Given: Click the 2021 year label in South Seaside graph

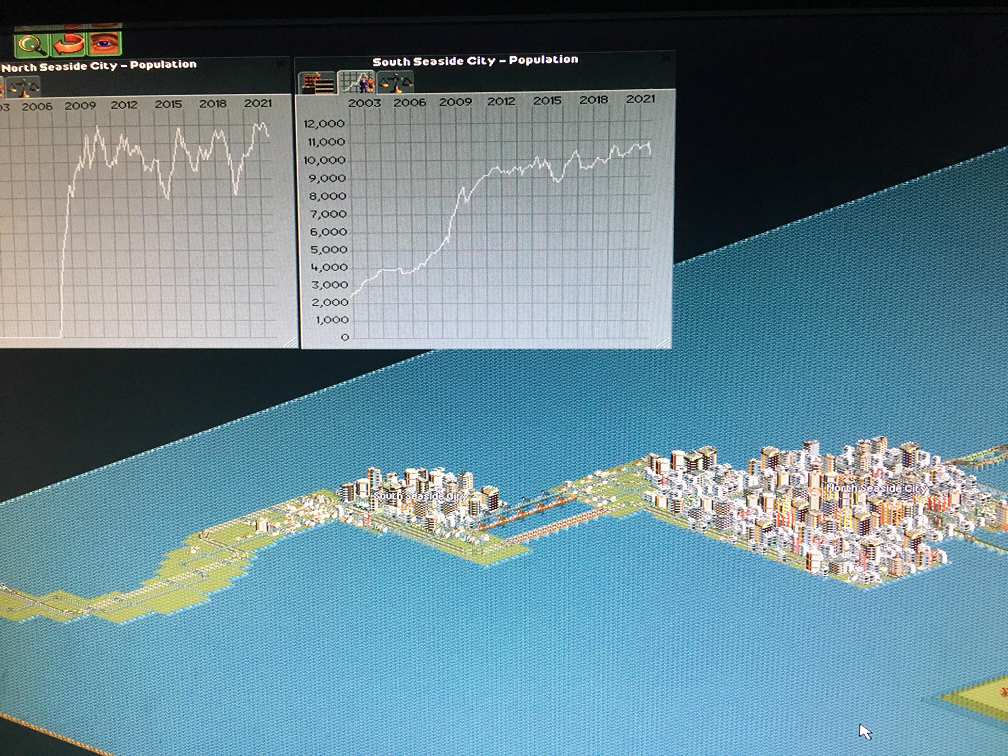Looking at the screenshot, I should coord(640,99).
